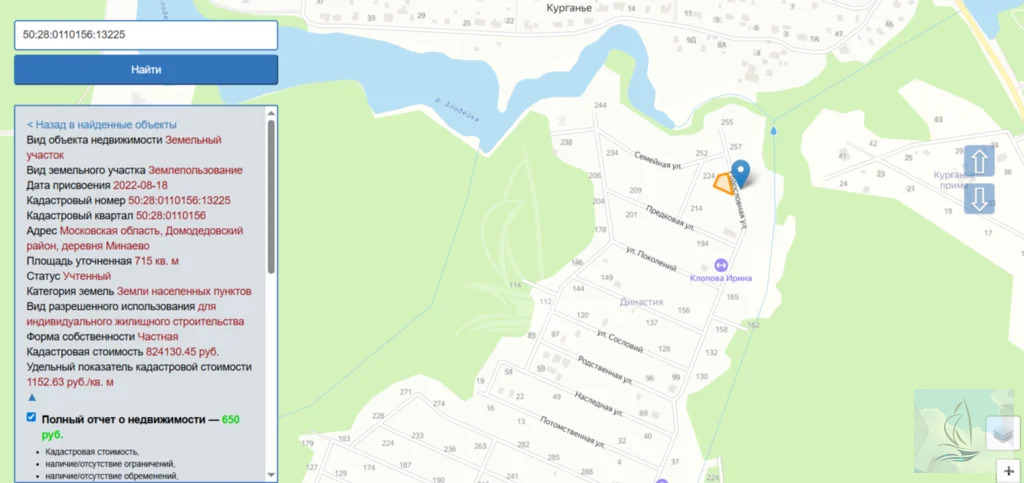This screenshot has height=483, width=1024.
Task: Click the purple marker at the bottom of the map
Action: pyautogui.click(x=663, y=482)
